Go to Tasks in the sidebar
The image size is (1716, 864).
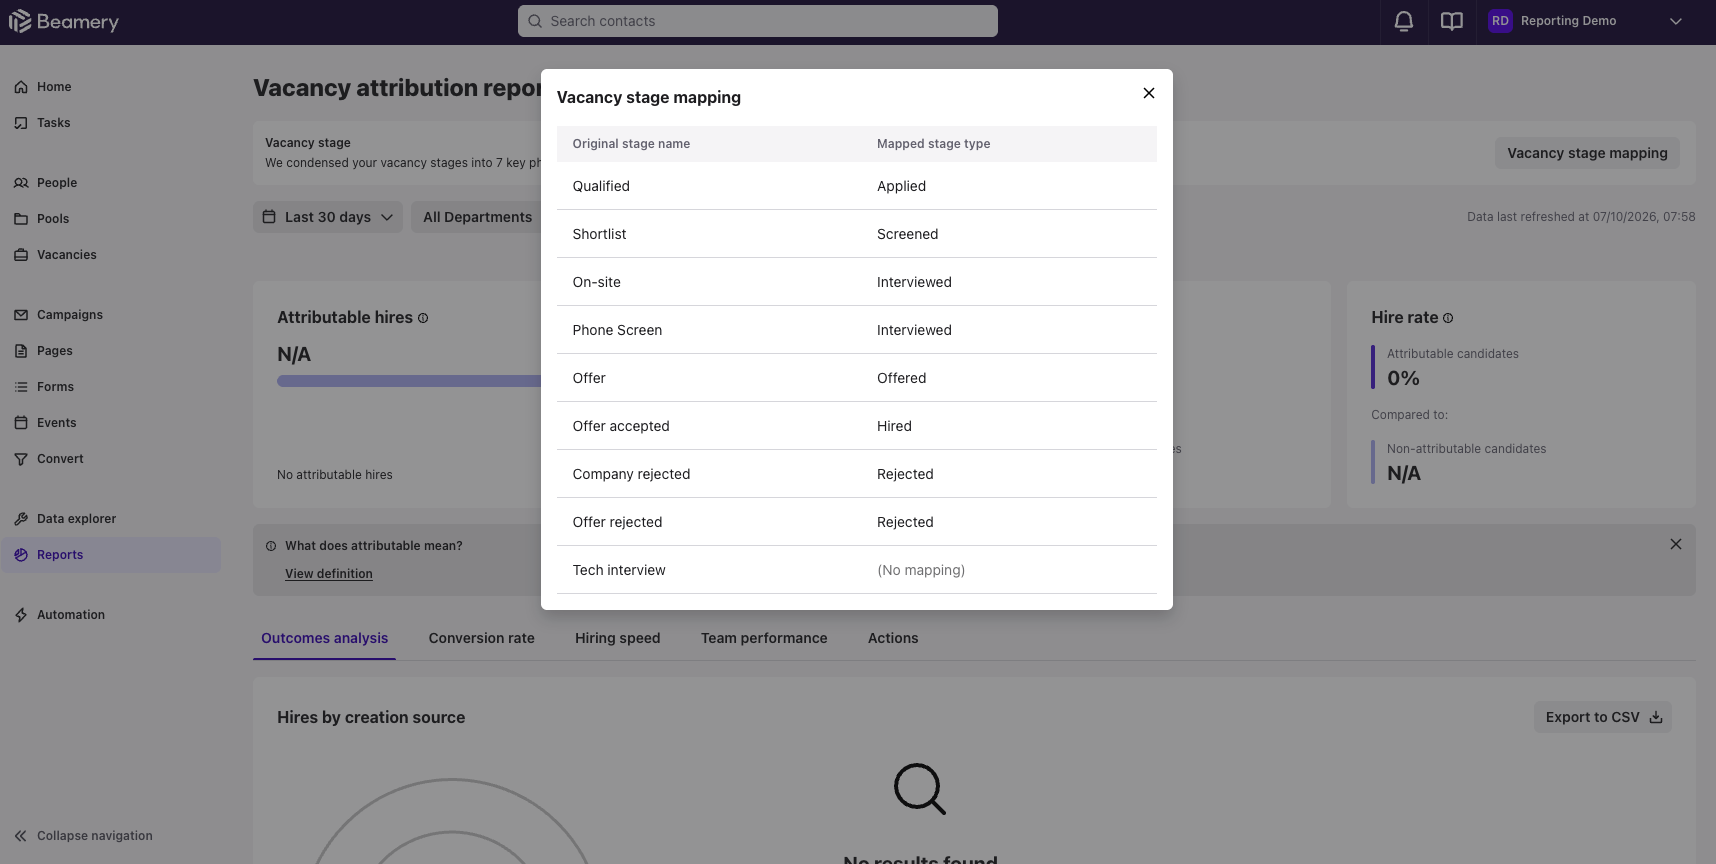point(54,123)
